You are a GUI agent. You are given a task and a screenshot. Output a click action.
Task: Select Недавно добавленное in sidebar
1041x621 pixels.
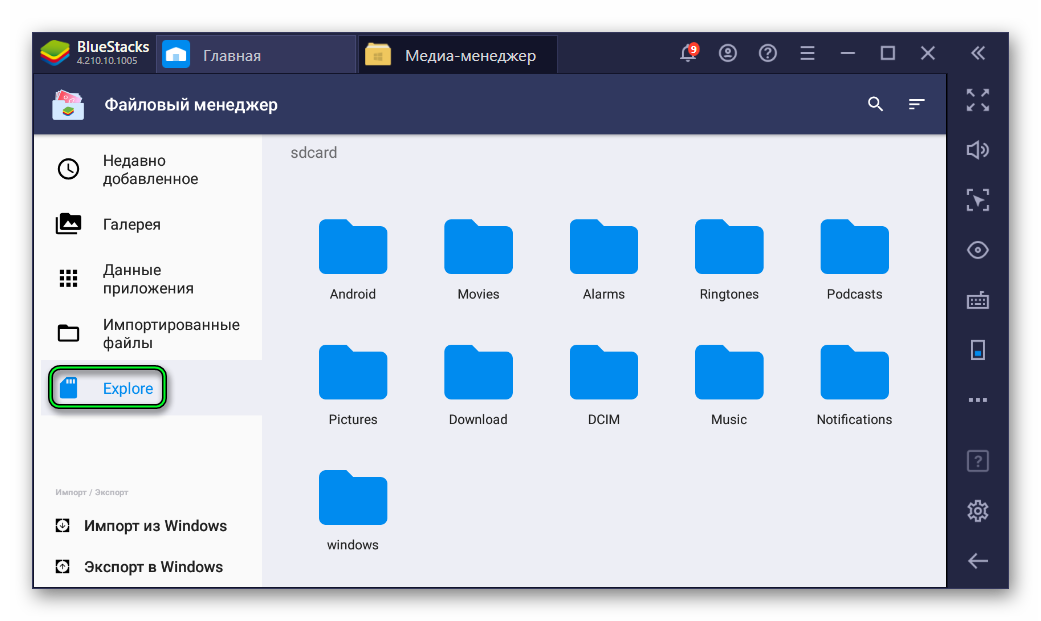150,170
